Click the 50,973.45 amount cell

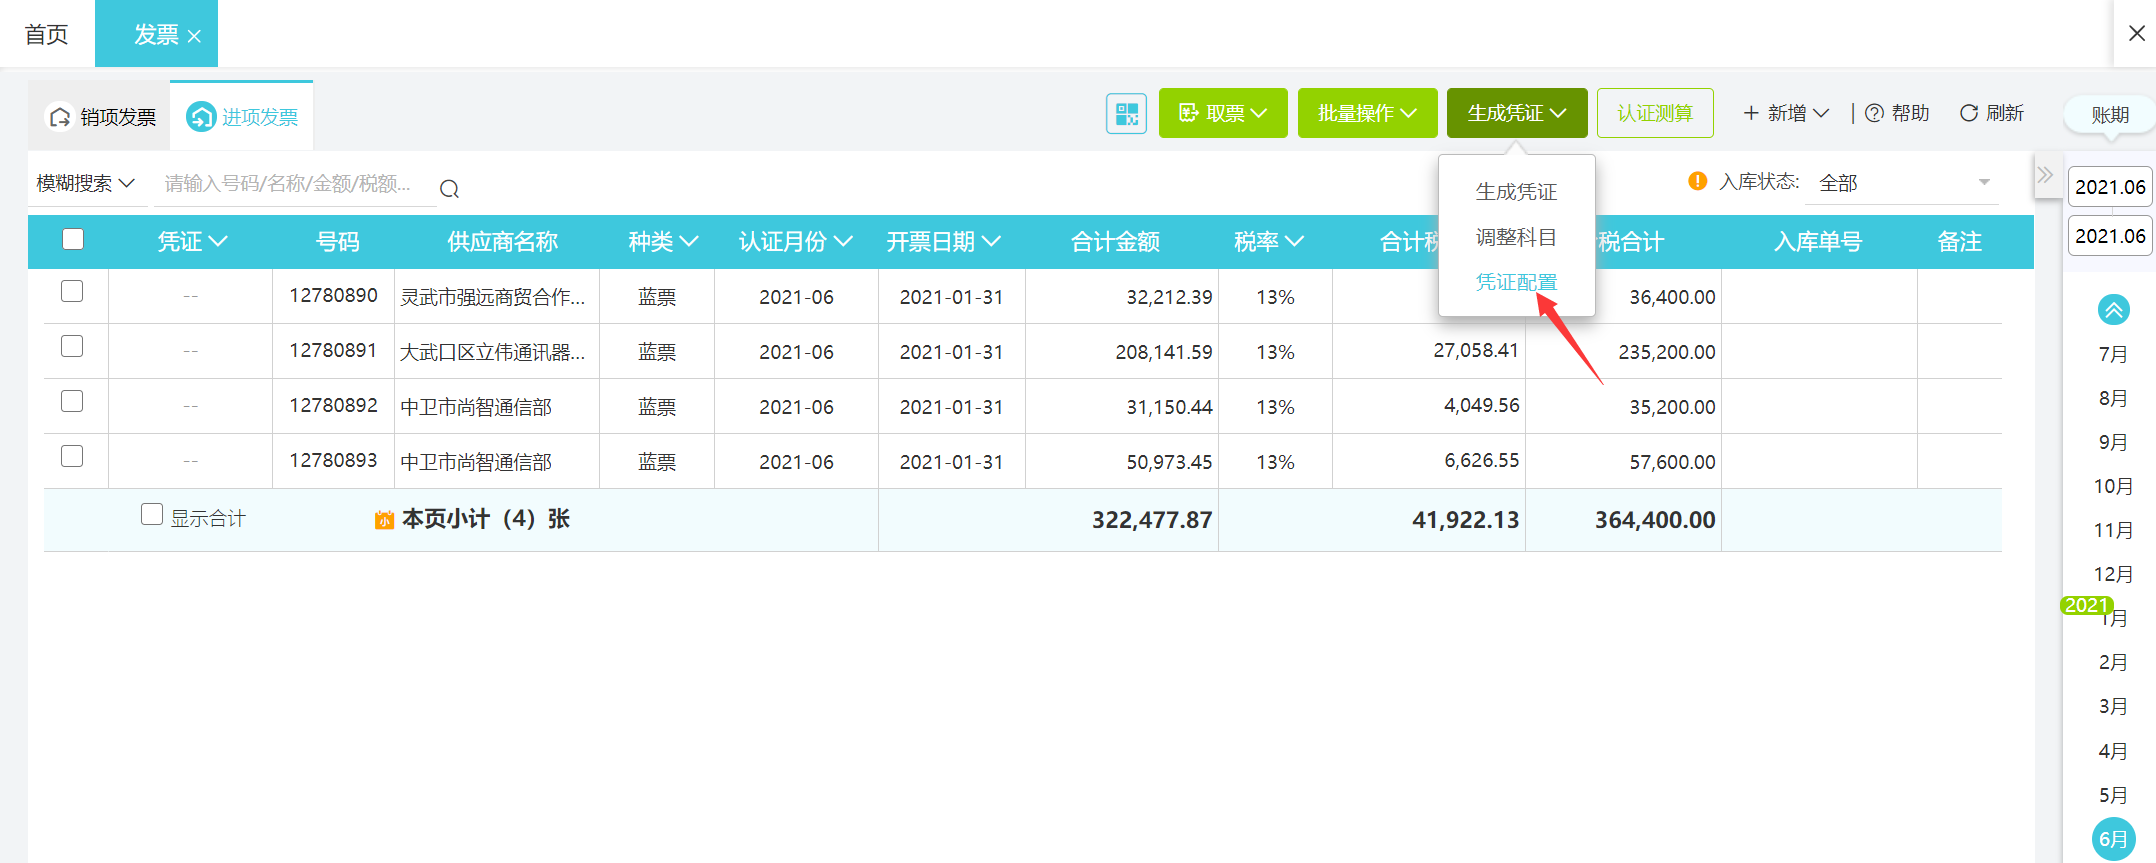click(1169, 462)
